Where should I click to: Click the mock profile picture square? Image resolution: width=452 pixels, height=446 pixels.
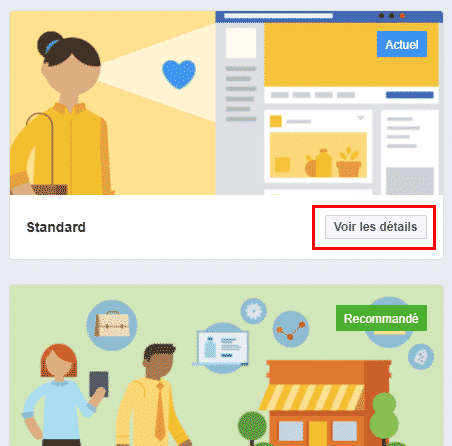pos(241,43)
